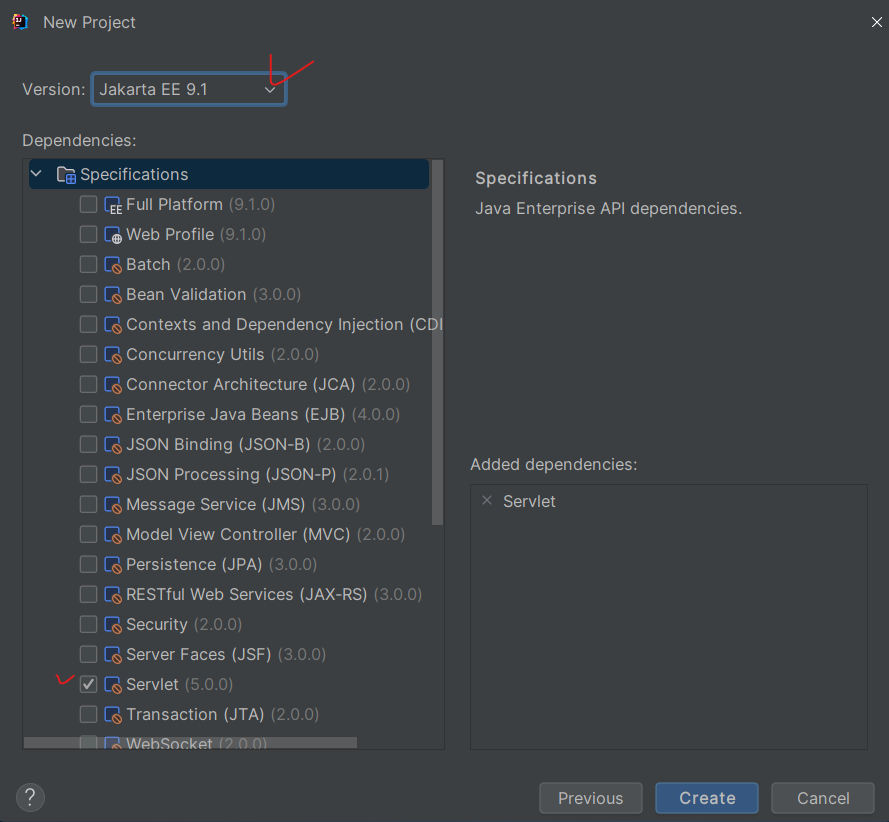Click the Enterprise Java Beans icon
Viewport: 889px width, 822px height.
tap(113, 415)
